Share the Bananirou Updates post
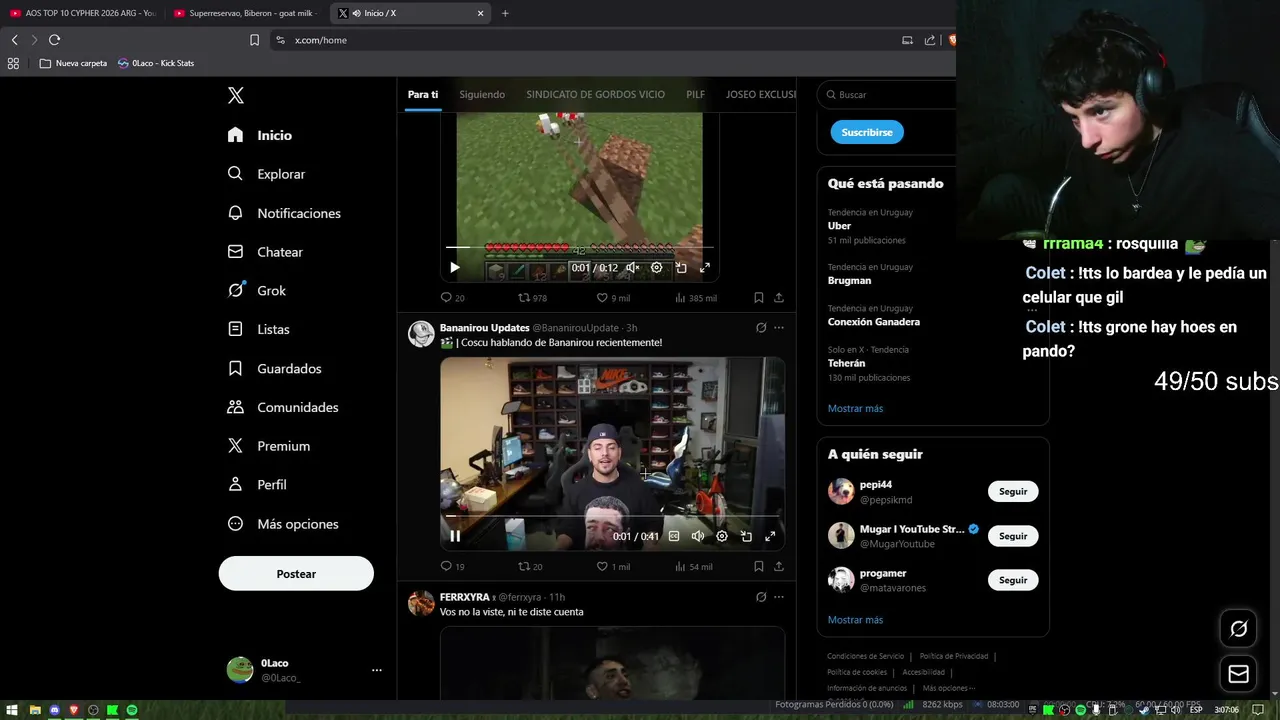The image size is (1280, 720). 779,566
